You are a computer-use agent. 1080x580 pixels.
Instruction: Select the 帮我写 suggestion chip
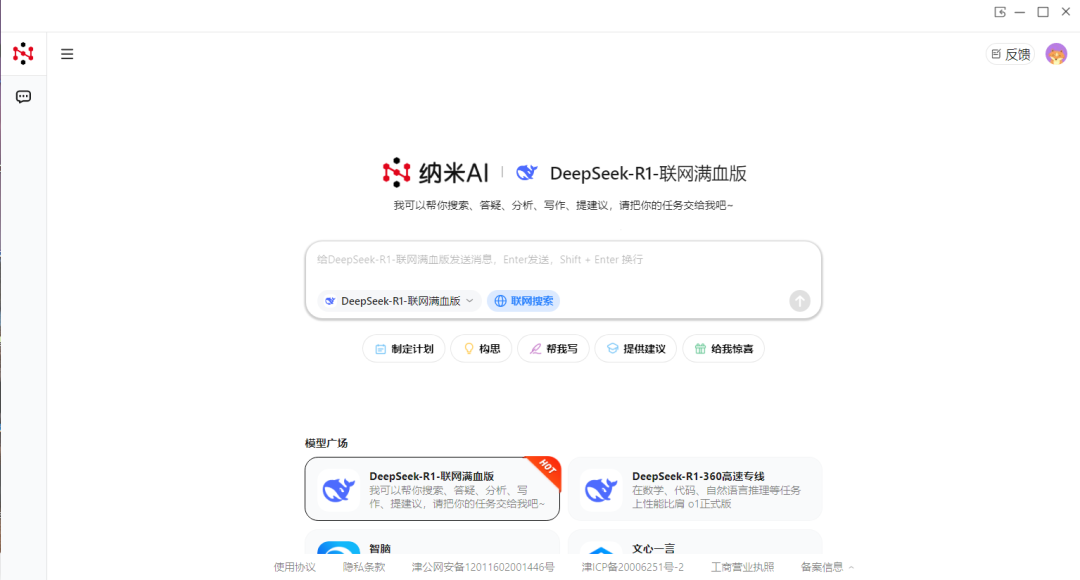click(553, 349)
